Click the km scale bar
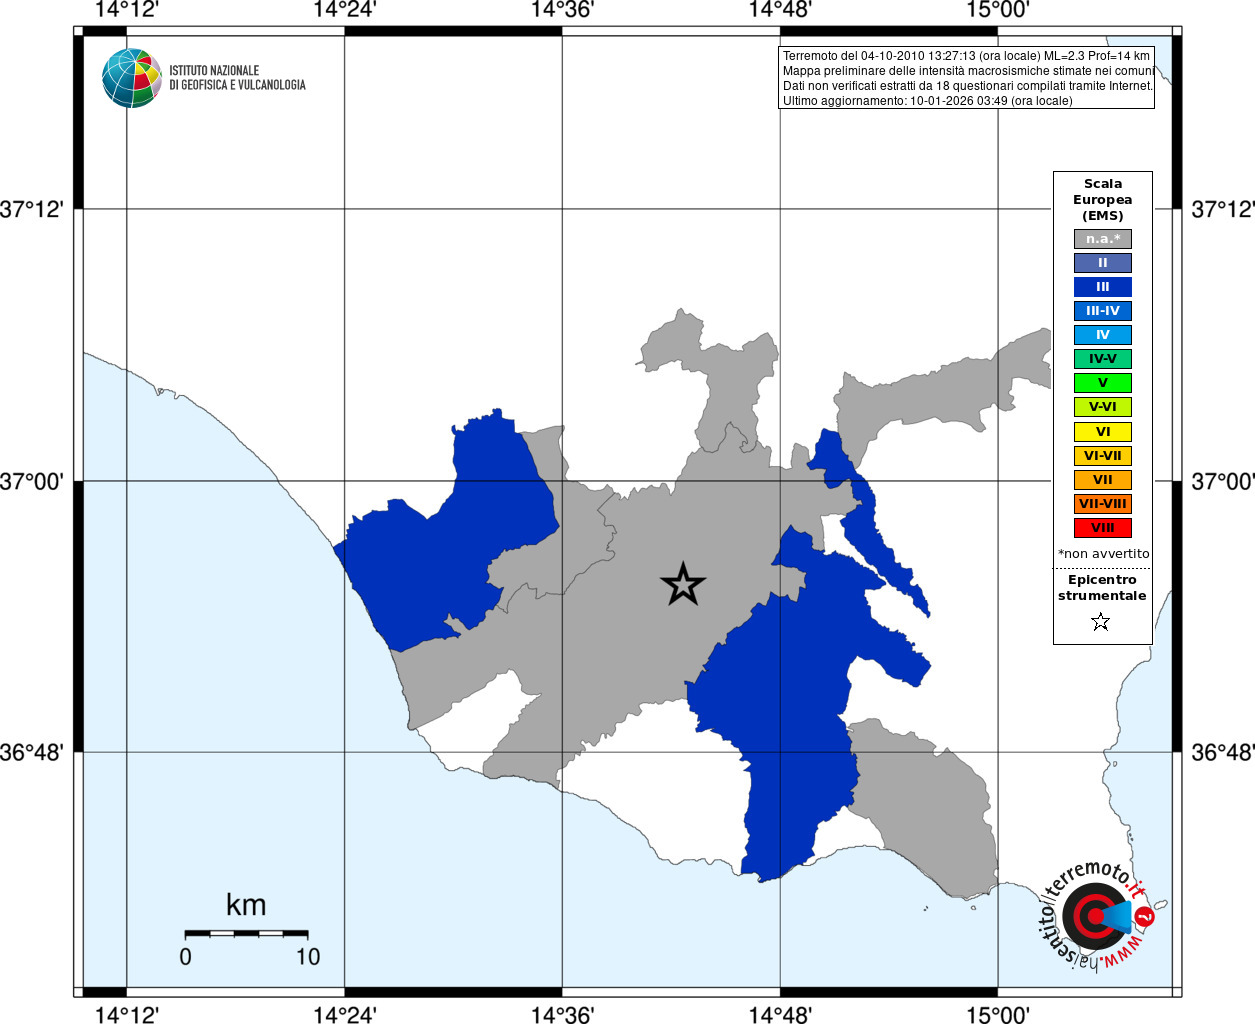 coord(246,934)
